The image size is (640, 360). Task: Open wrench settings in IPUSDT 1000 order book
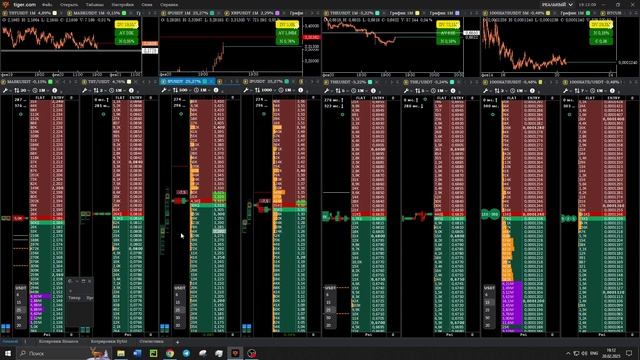point(246,90)
